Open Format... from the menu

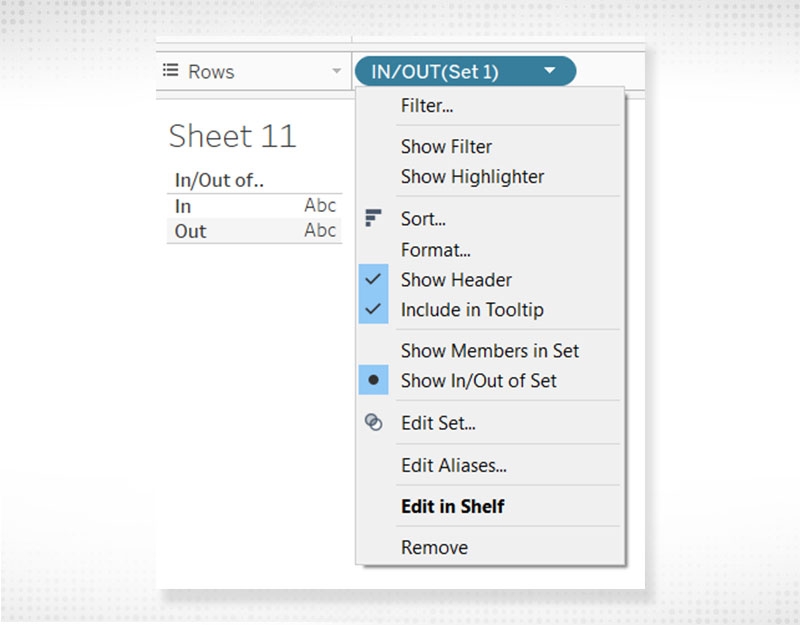435,250
